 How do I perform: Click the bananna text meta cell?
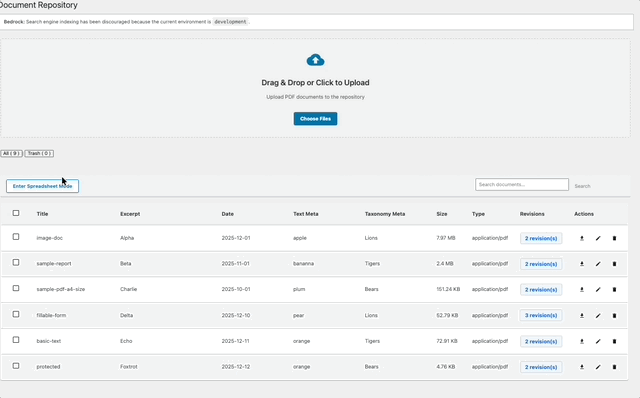304,264
